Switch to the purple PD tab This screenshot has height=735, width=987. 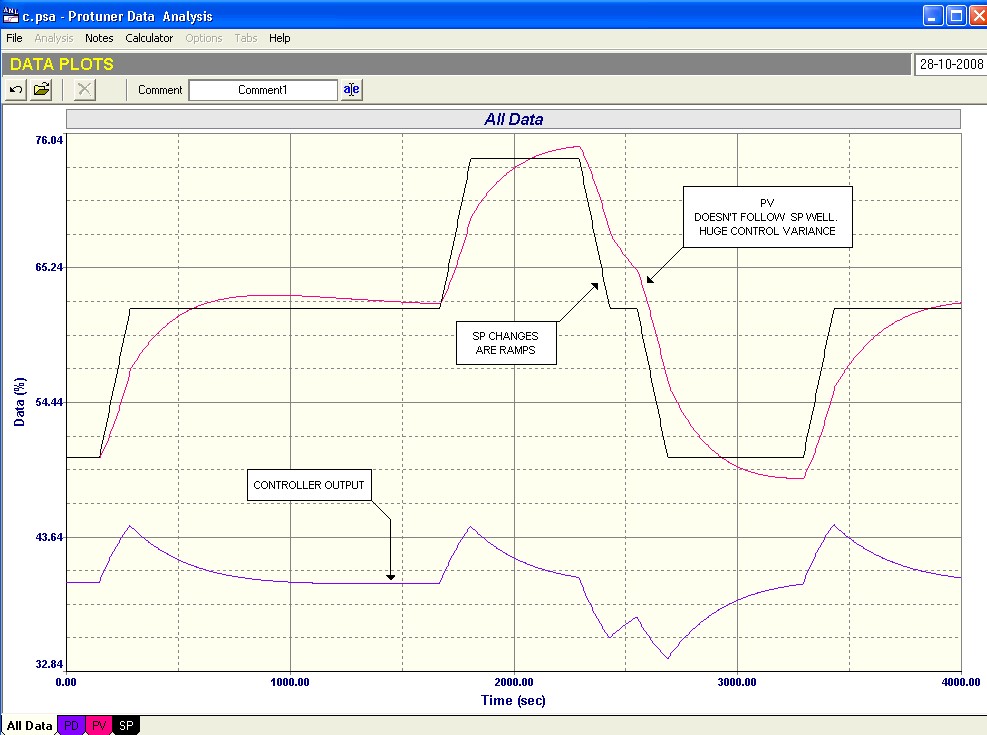coord(72,725)
